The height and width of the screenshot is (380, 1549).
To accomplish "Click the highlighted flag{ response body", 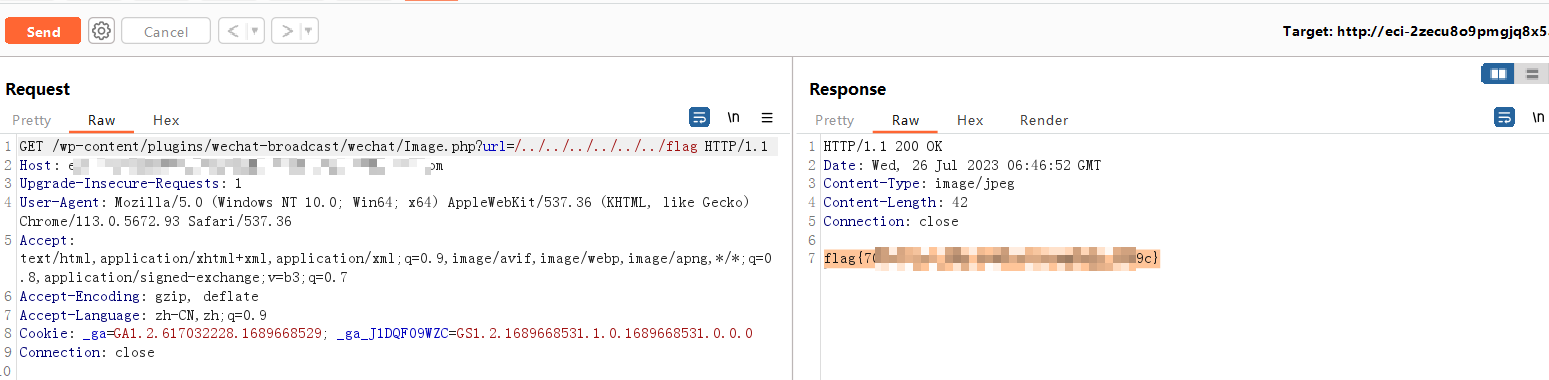I will (x=992, y=259).
